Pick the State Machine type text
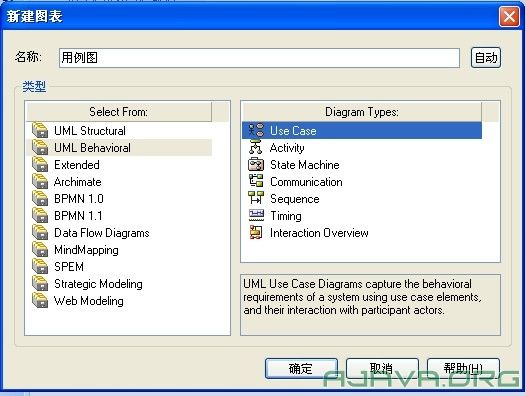Viewport: 526px width, 396px height. (x=305, y=165)
